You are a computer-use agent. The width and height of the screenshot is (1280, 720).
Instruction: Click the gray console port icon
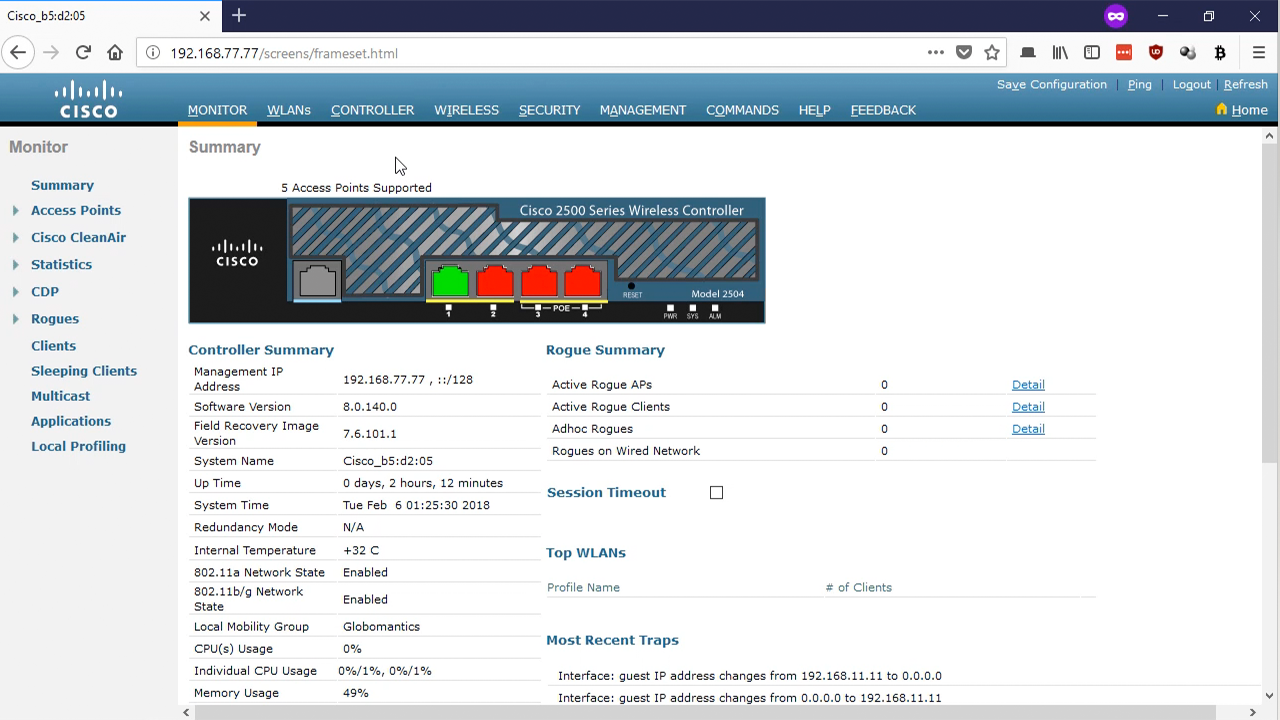[318, 280]
